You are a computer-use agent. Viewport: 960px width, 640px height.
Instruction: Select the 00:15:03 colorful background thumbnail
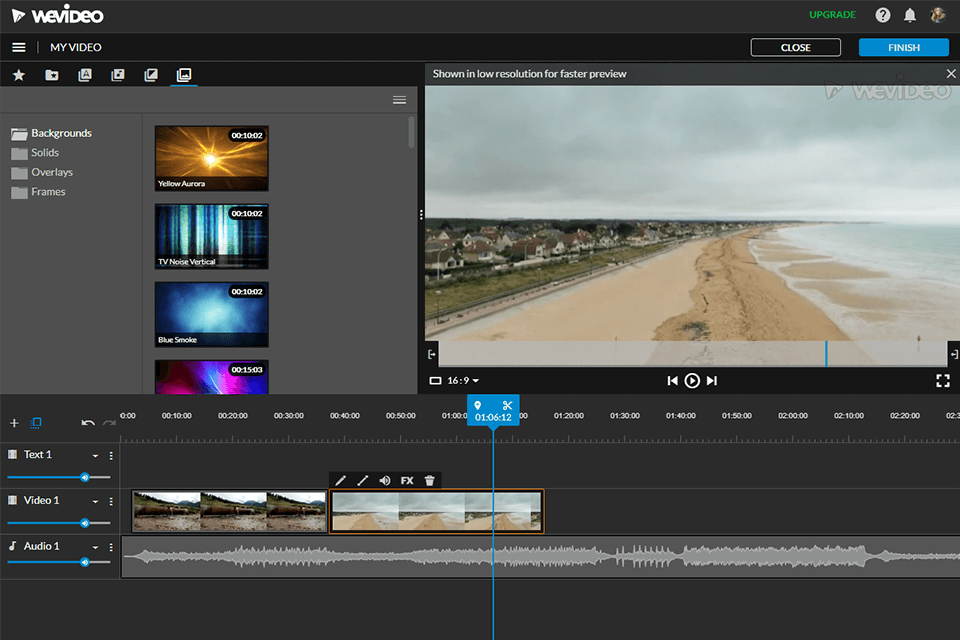[211, 377]
